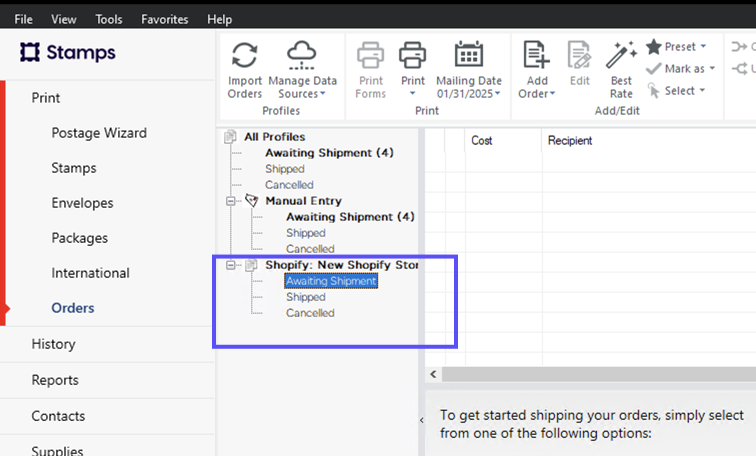The image size is (756, 456).
Task: Click the Mark as checkmark icon
Action: (654, 68)
